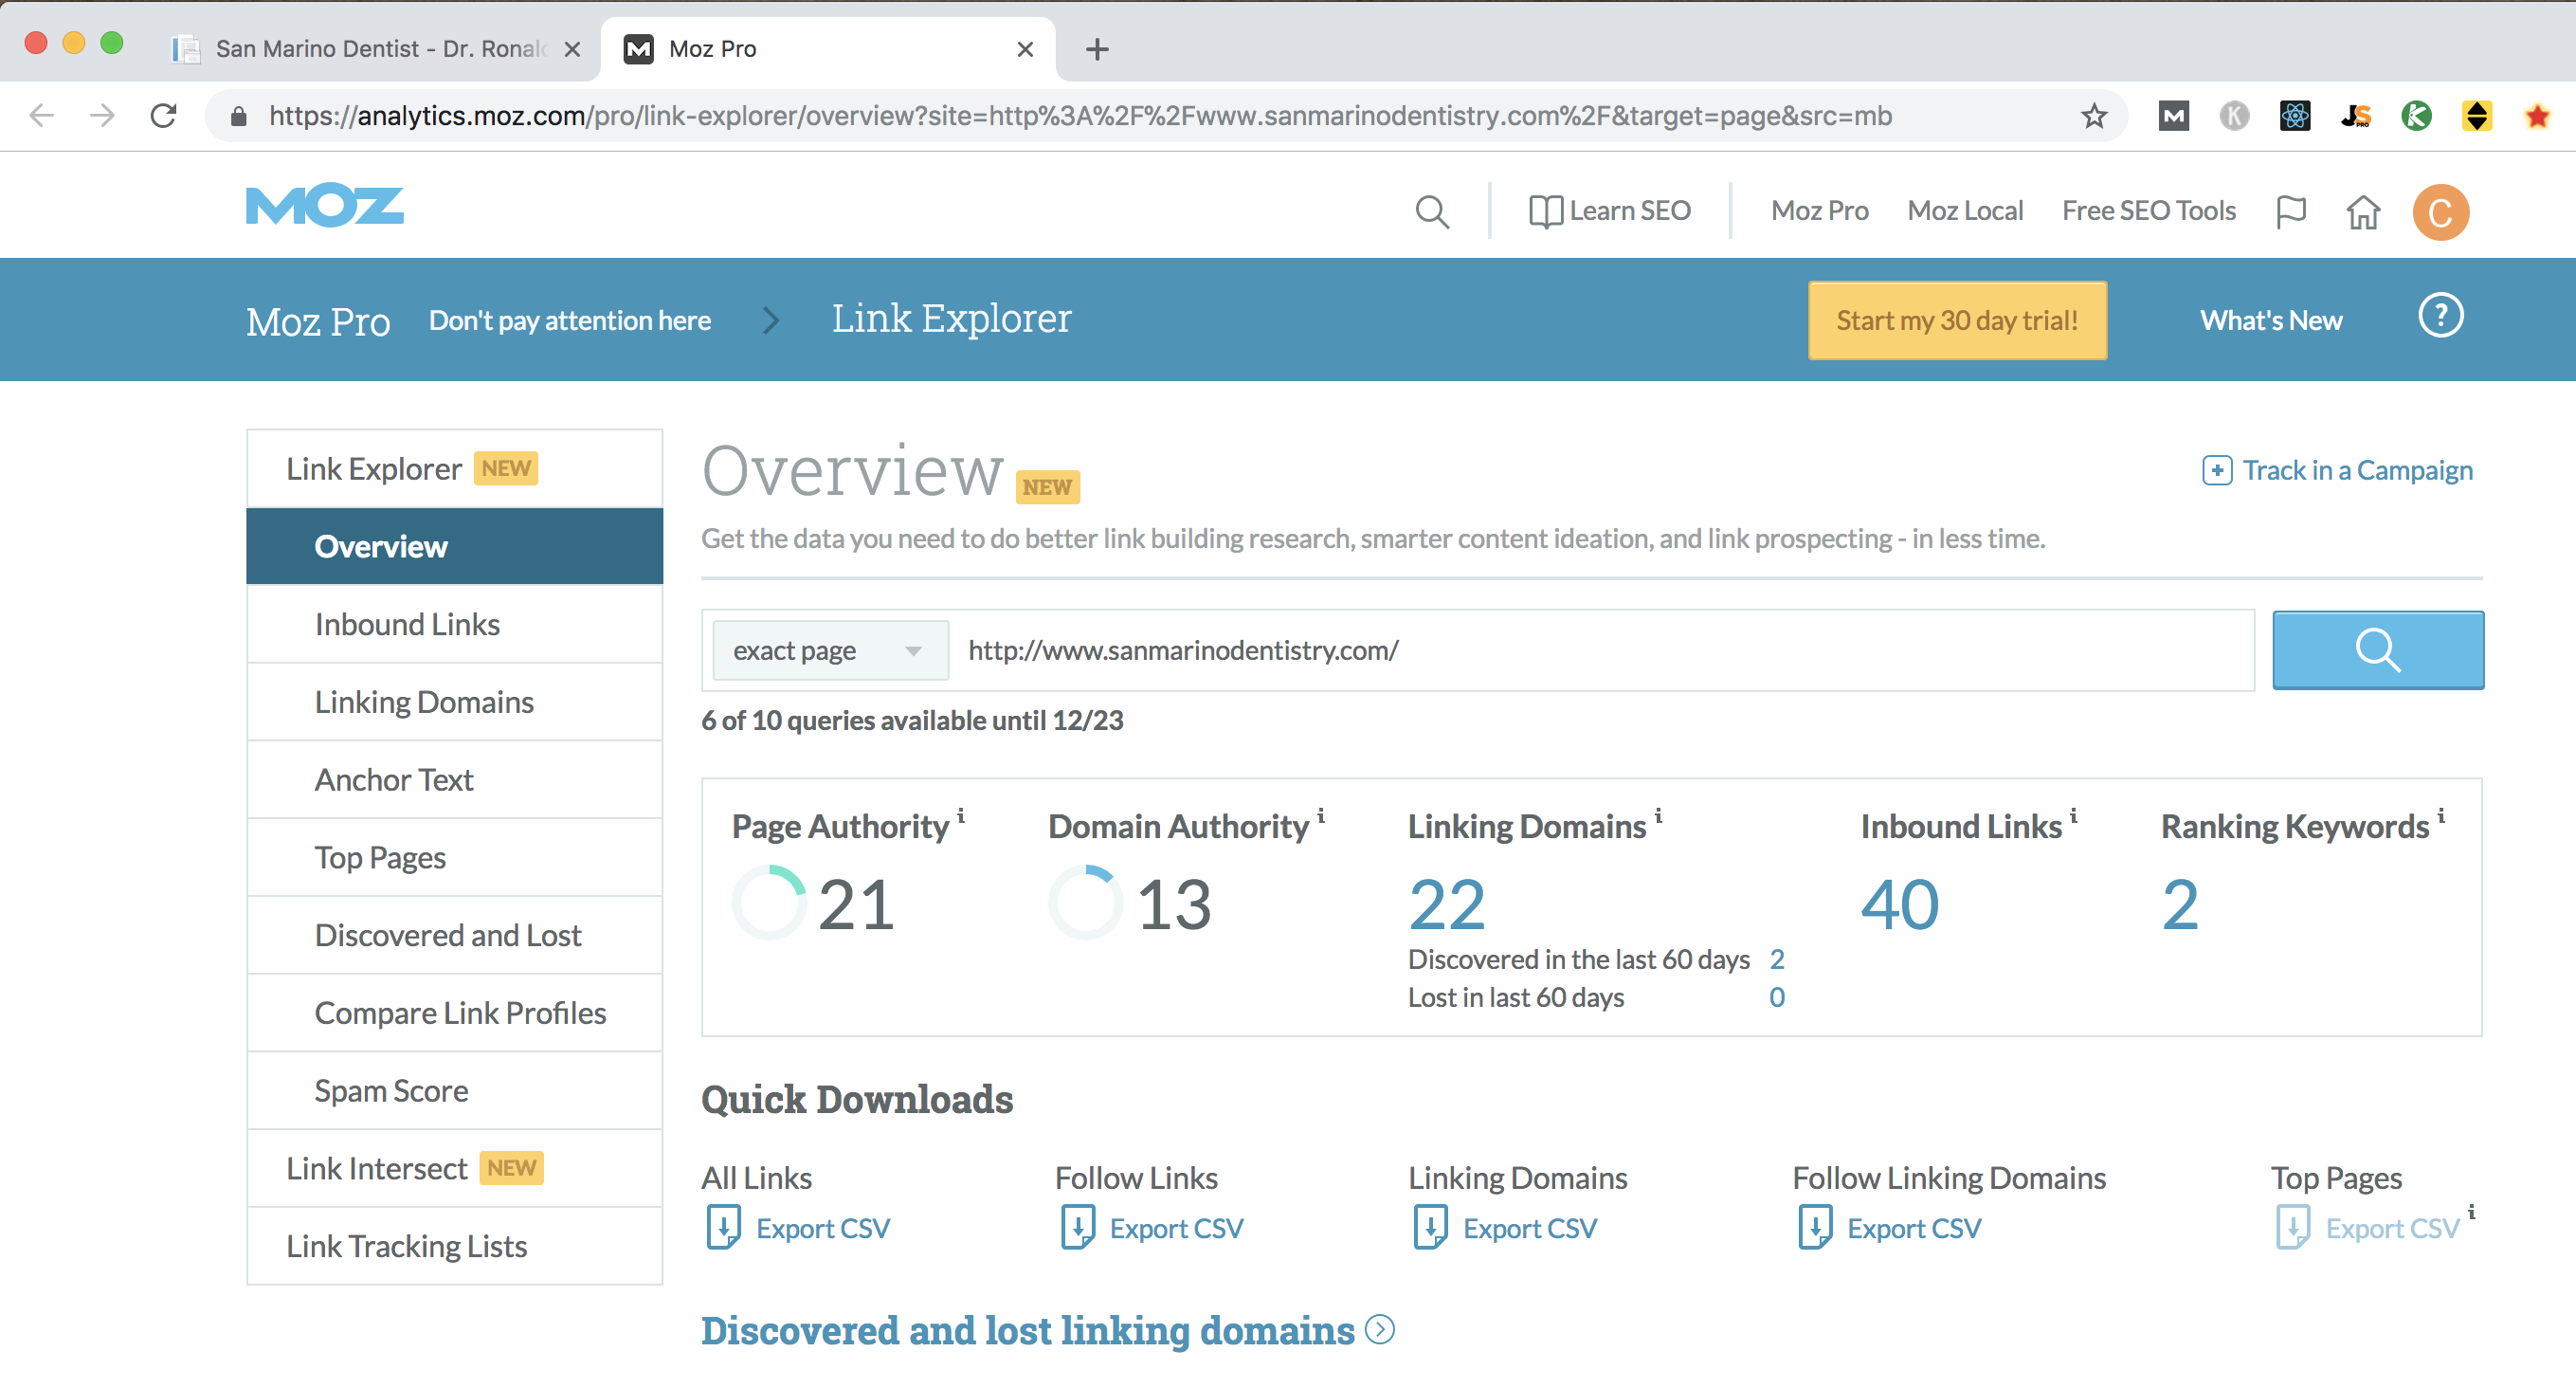Click the URL search input field
The height and width of the screenshot is (1388, 2576).
1601,651
